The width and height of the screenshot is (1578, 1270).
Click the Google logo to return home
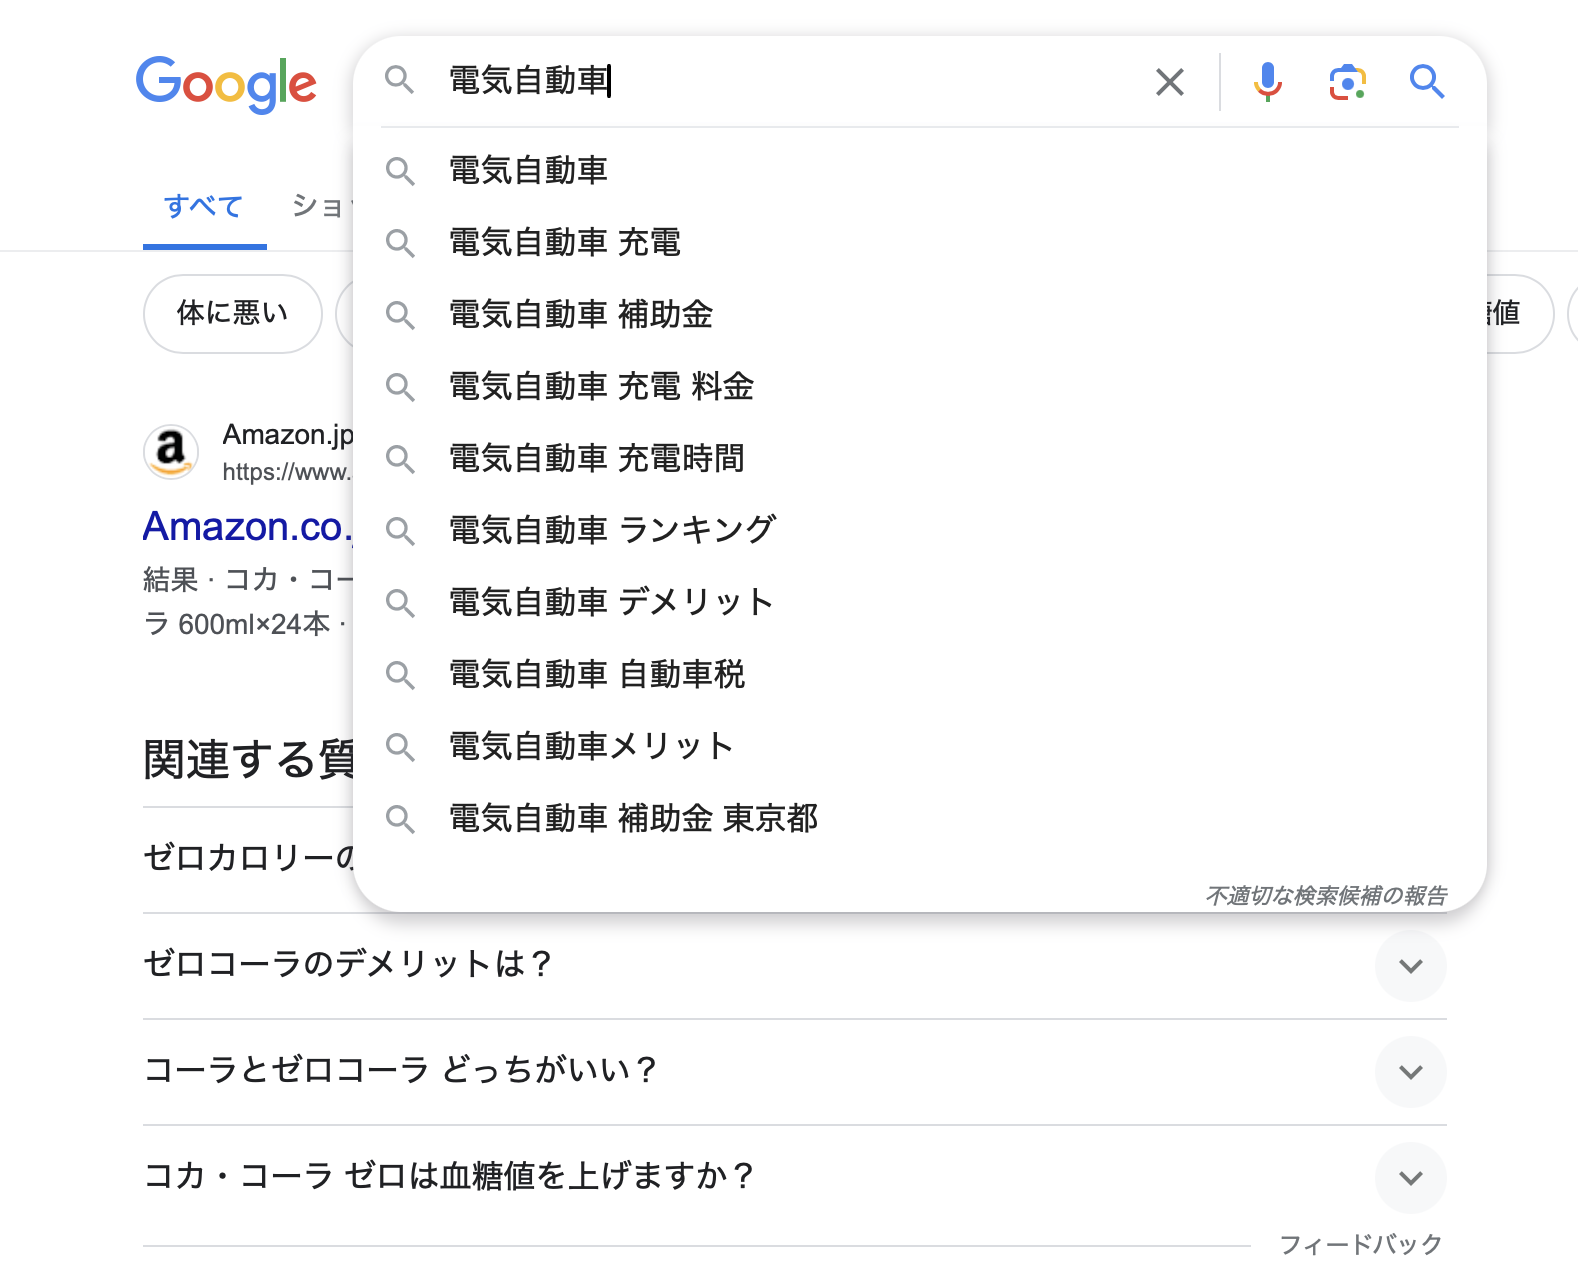pyautogui.click(x=227, y=84)
